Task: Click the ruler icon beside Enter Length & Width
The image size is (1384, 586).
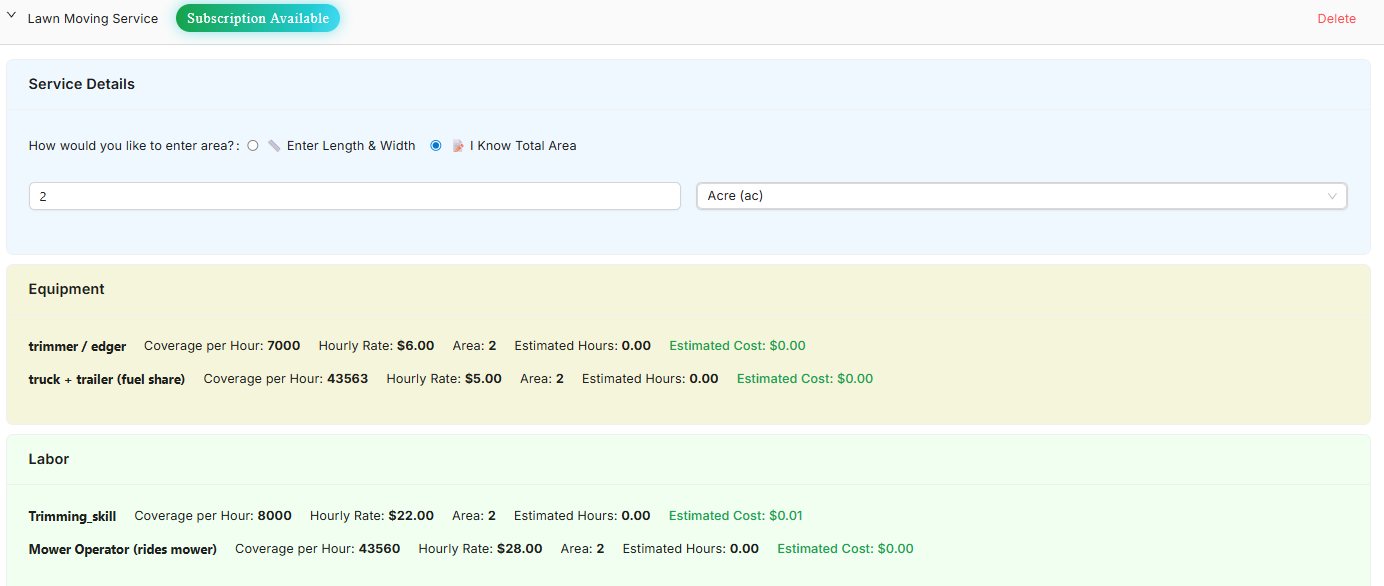Action: 274,146
